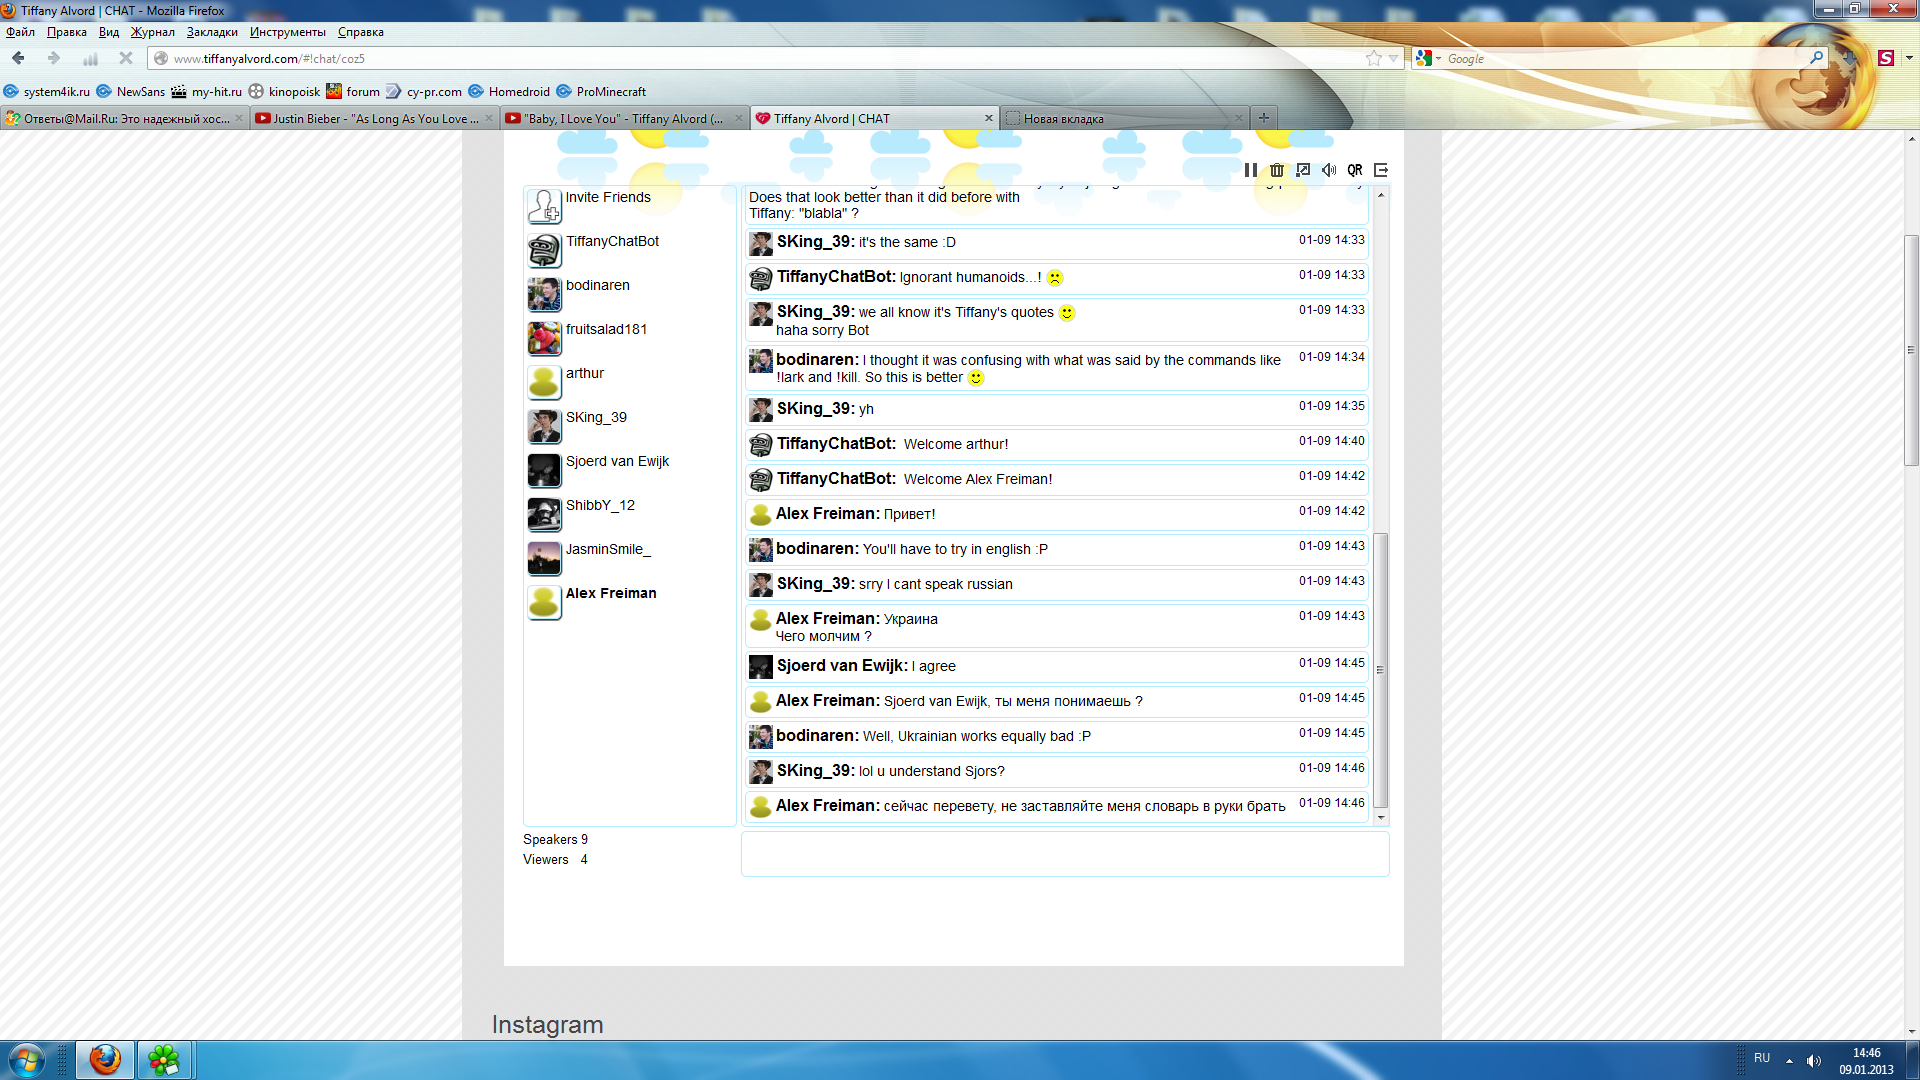The width and height of the screenshot is (1920, 1080).
Task: Mute the chat sound speaker icon
Action: 1329,170
